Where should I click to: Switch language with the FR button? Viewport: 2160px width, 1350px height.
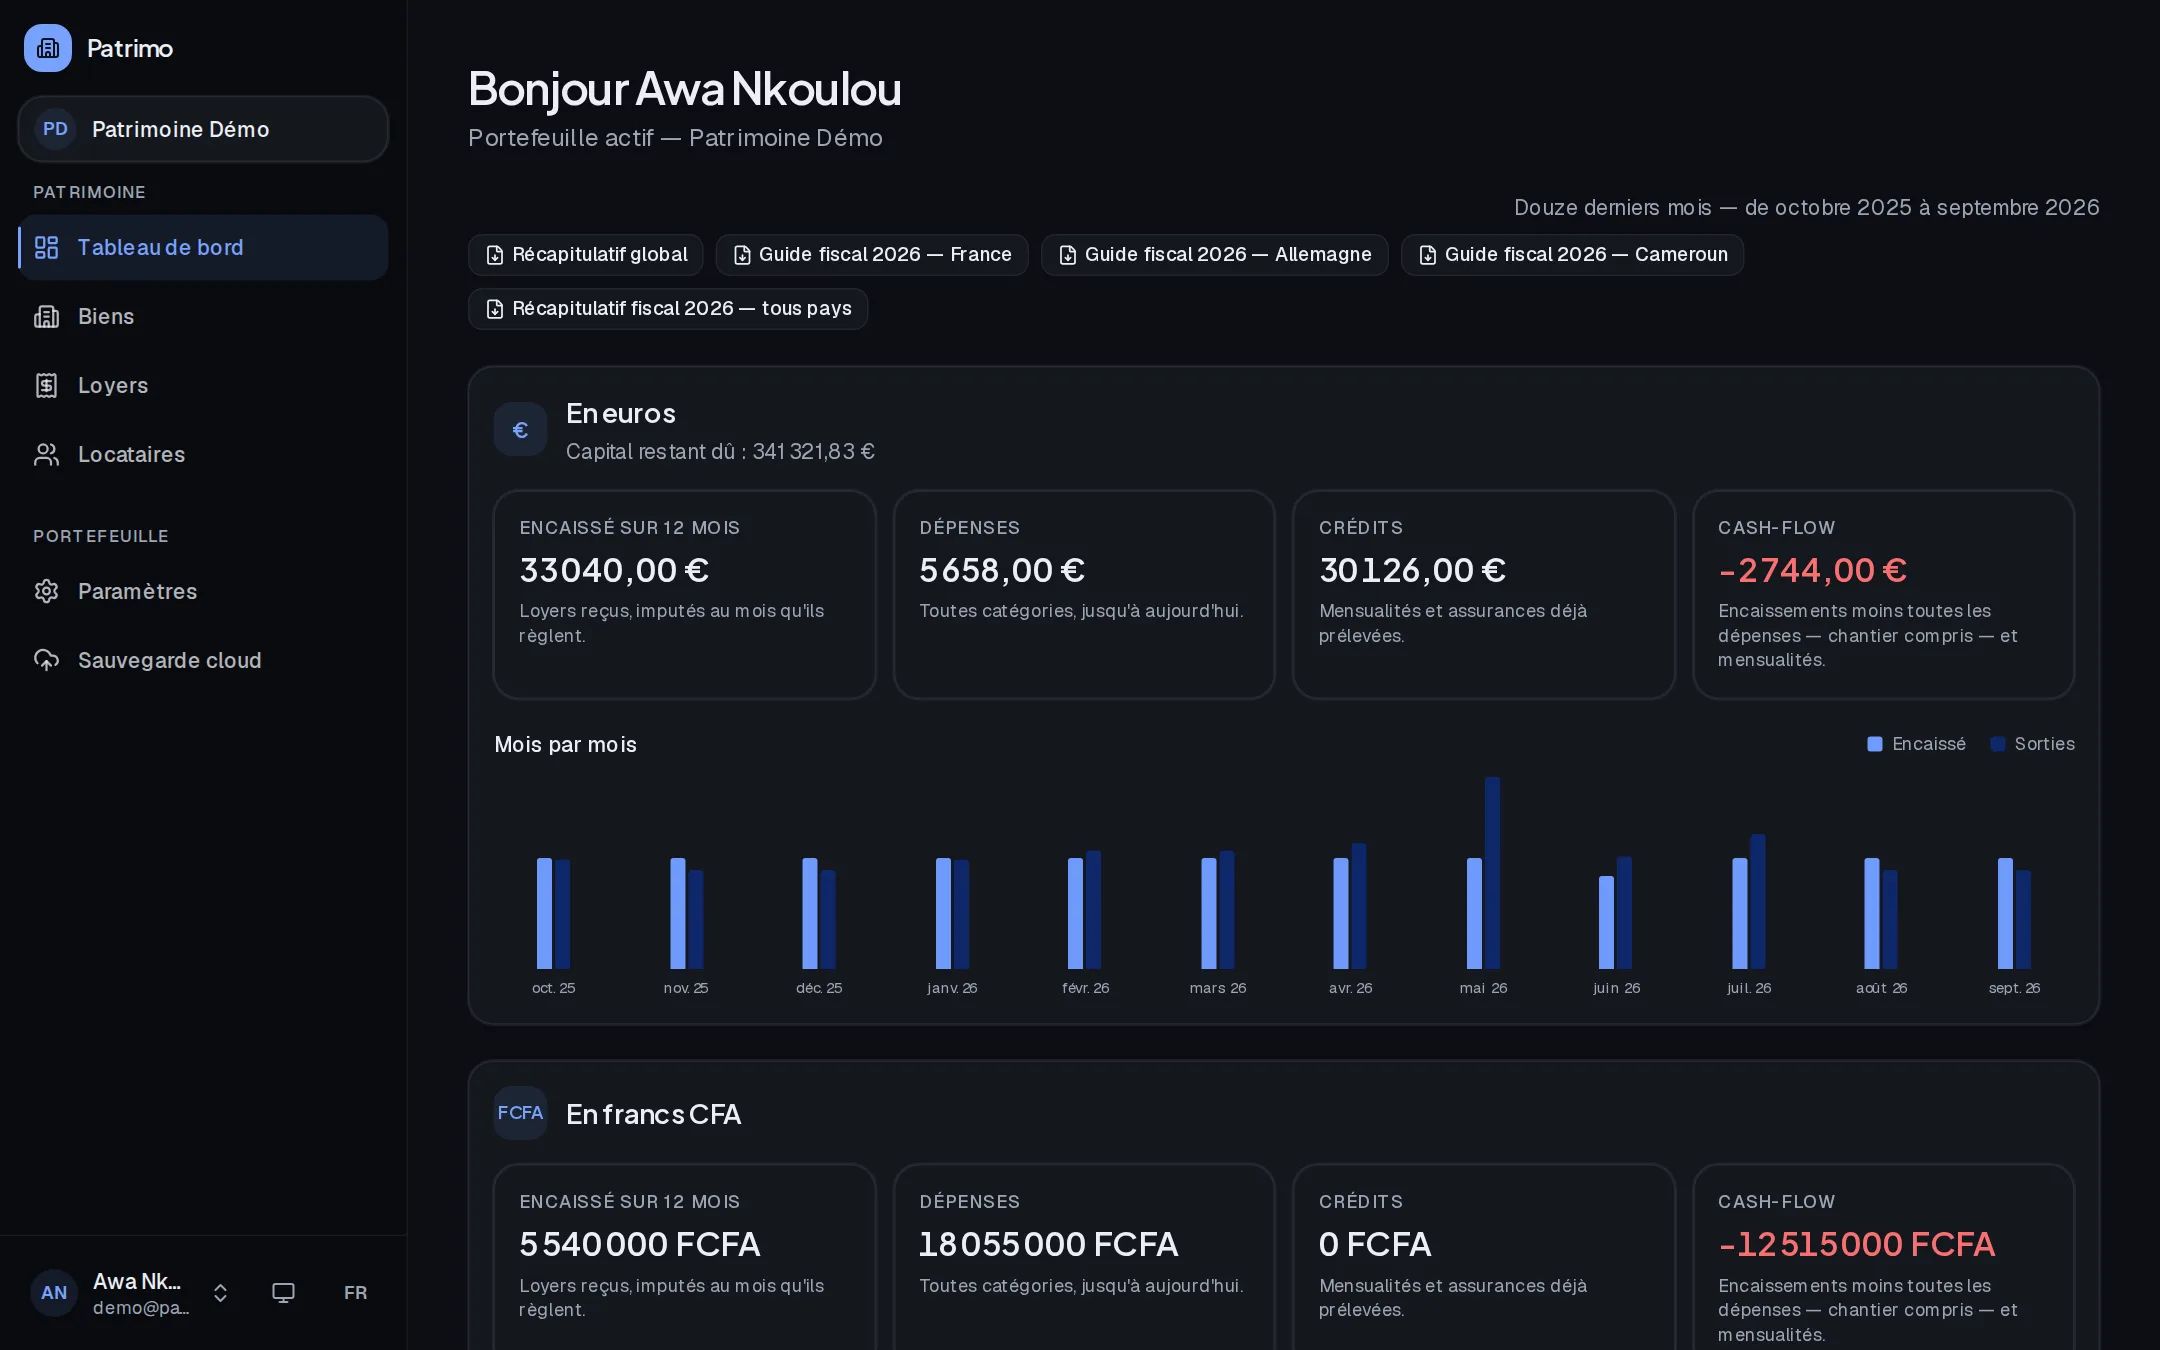pos(355,1293)
